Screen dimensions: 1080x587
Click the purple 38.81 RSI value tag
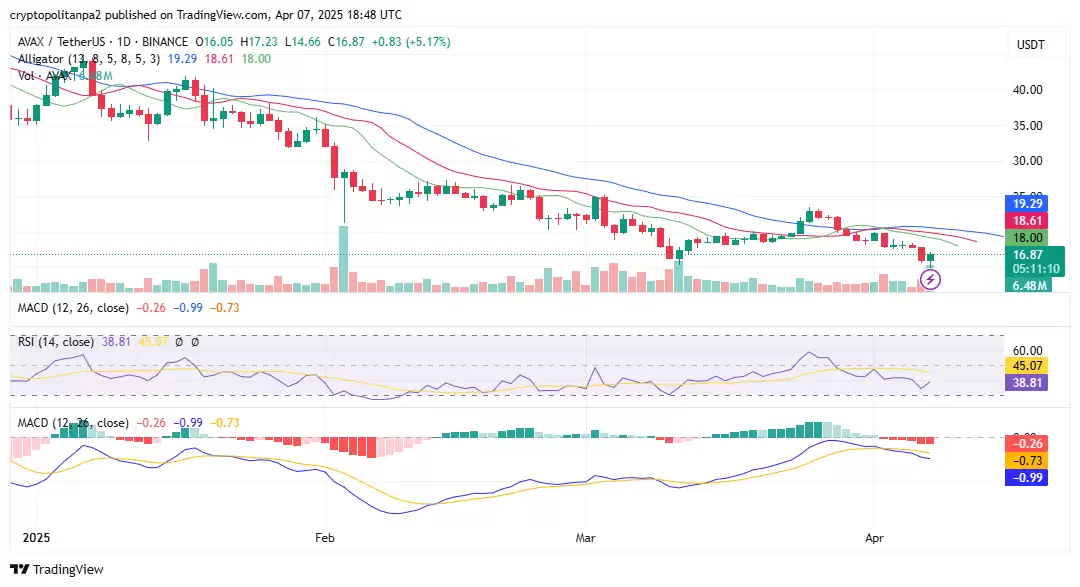[x=1024, y=382]
